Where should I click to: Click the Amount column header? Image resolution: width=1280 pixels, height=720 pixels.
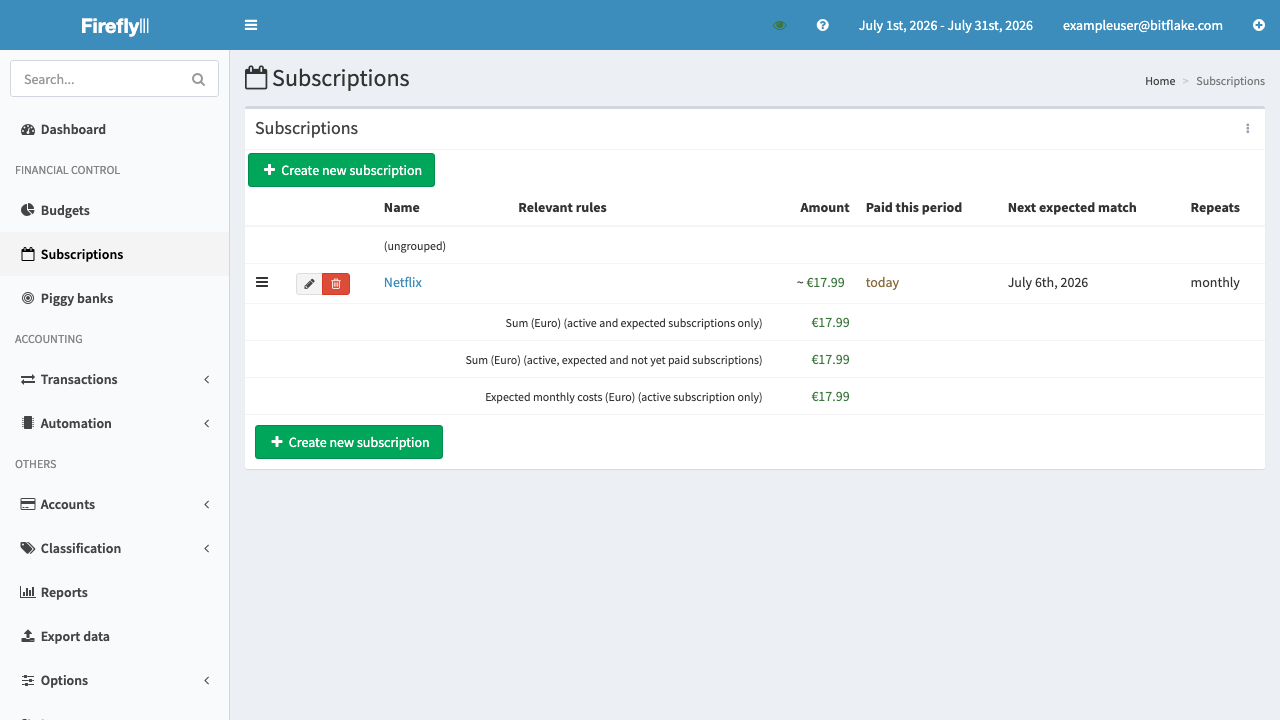(825, 208)
